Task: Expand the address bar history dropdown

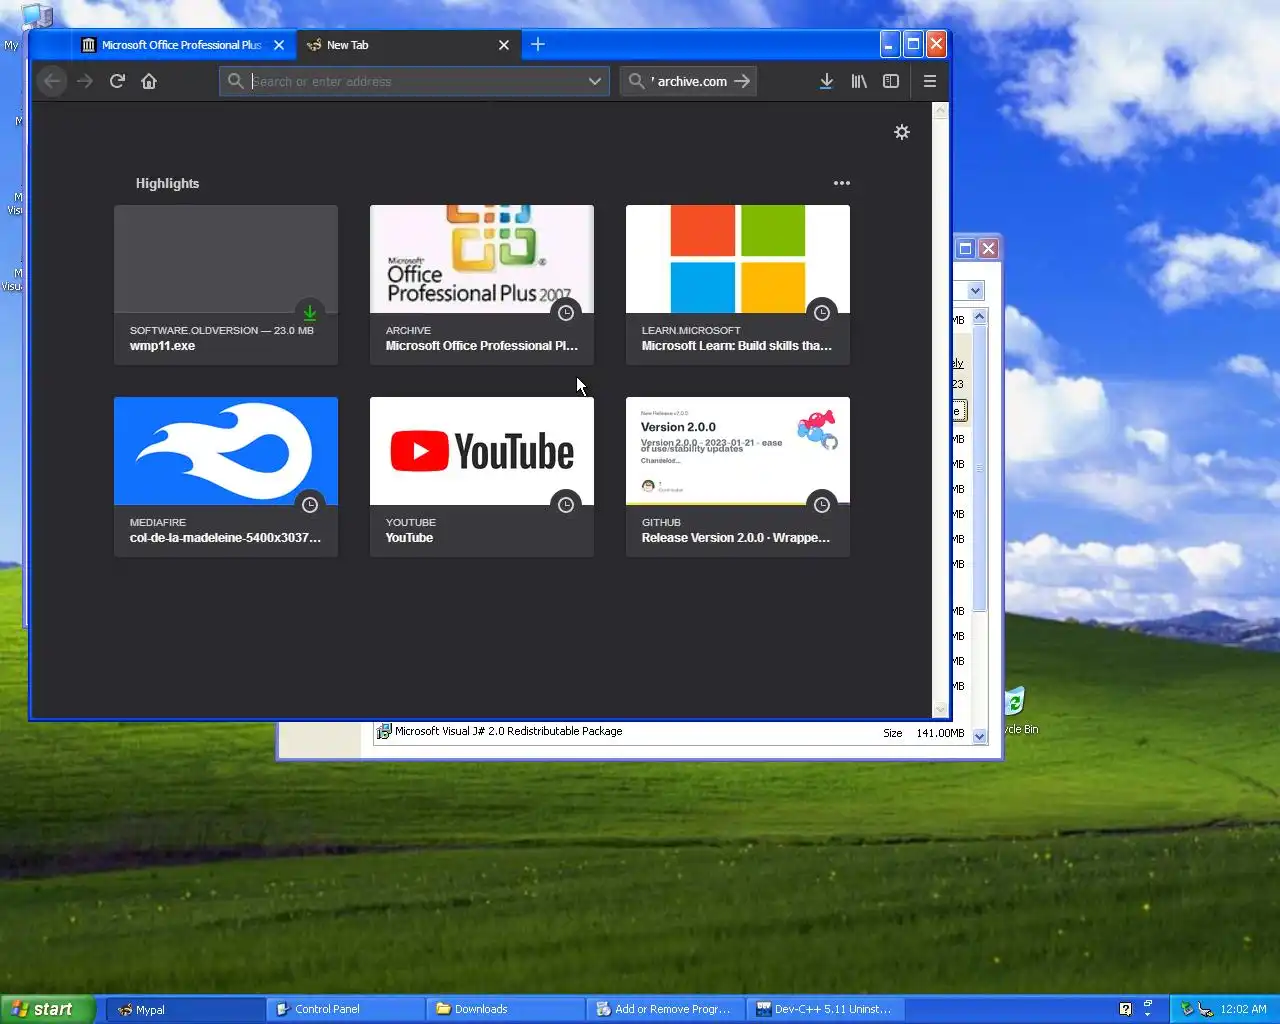Action: pyautogui.click(x=595, y=81)
